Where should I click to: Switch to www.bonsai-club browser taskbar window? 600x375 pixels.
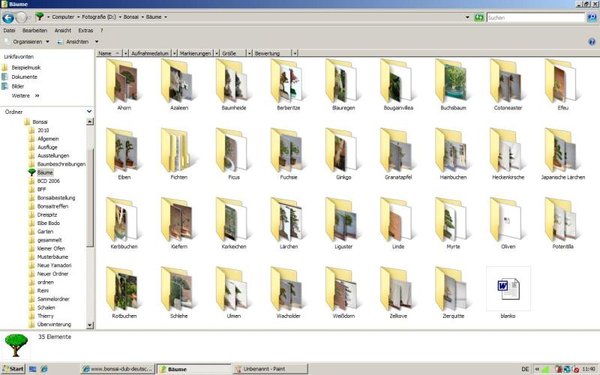point(117,369)
